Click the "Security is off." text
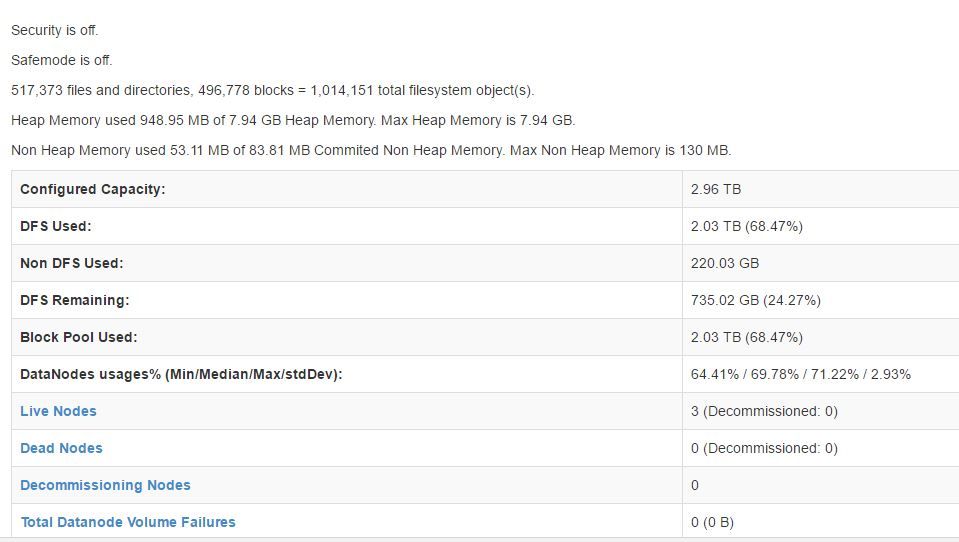The height and width of the screenshot is (542, 959). pos(55,30)
